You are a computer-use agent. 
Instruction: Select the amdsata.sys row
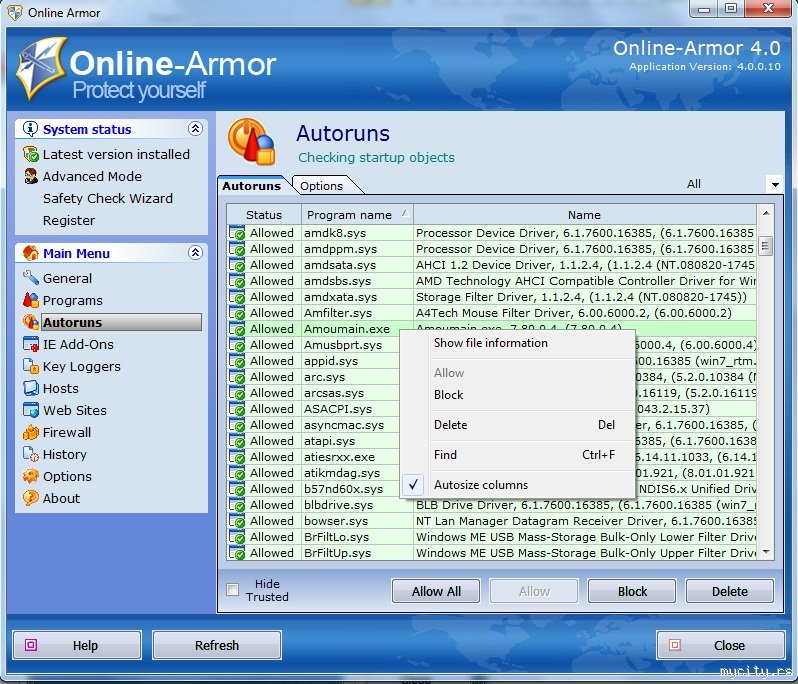click(x=492, y=265)
